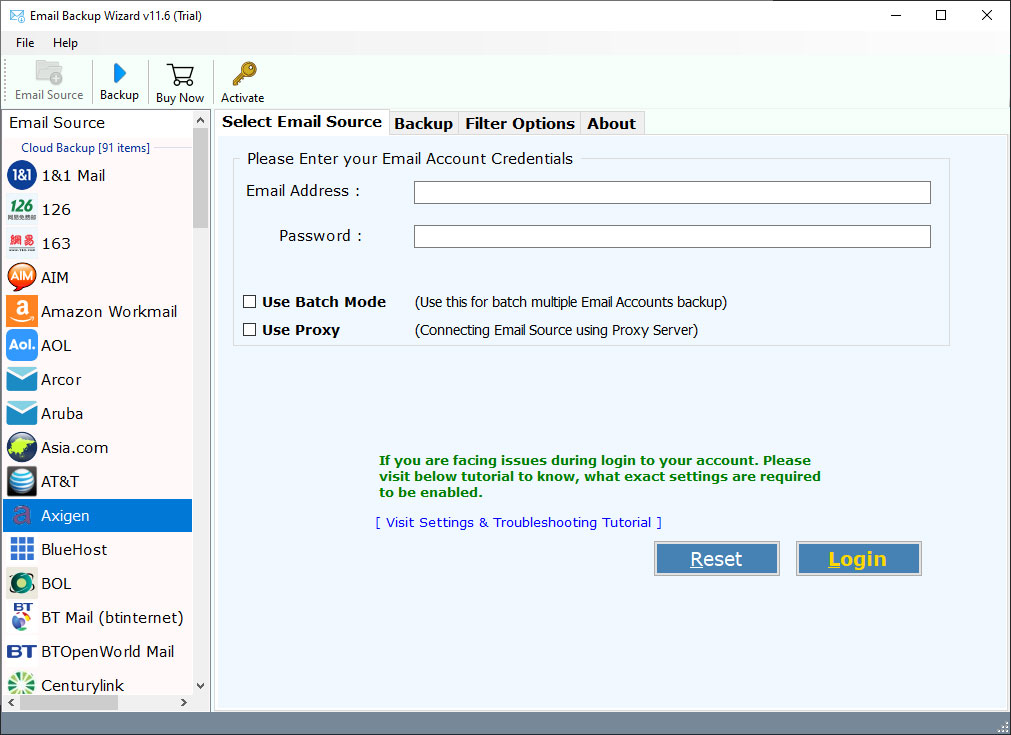
Task: Choose the AIM logo in list
Action: point(22,277)
